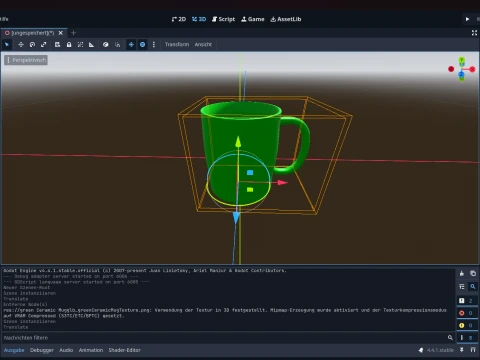Toggle warning messages filter yellow icon

coord(466,325)
